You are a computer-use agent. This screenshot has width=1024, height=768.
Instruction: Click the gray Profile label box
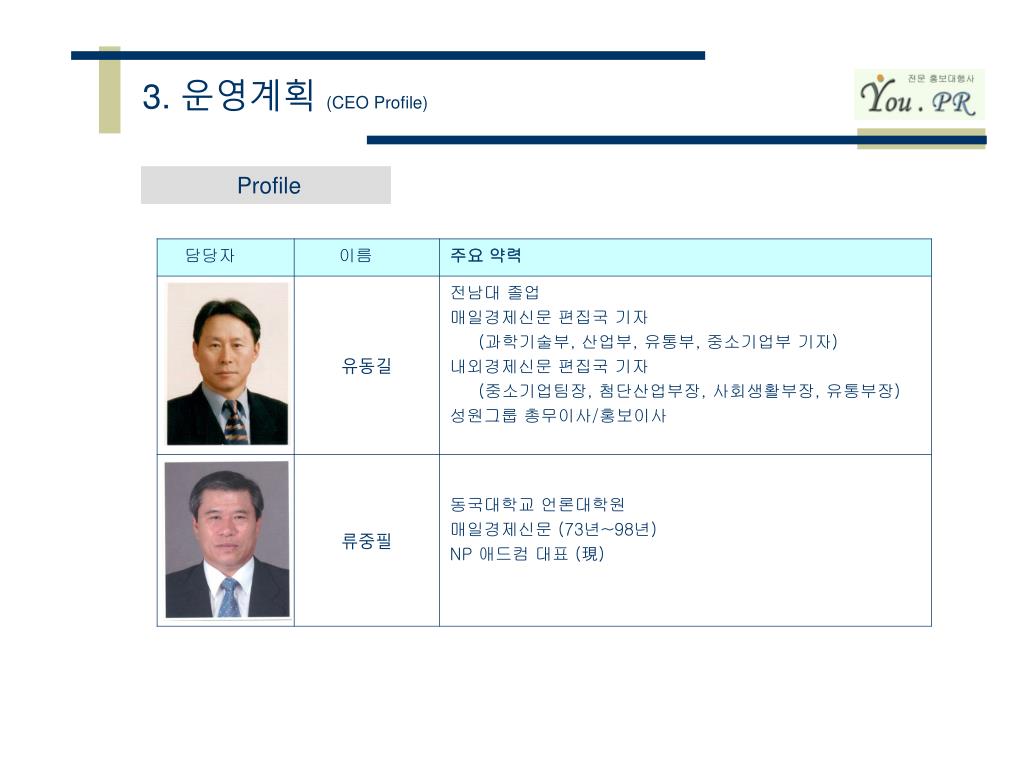pos(266,185)
